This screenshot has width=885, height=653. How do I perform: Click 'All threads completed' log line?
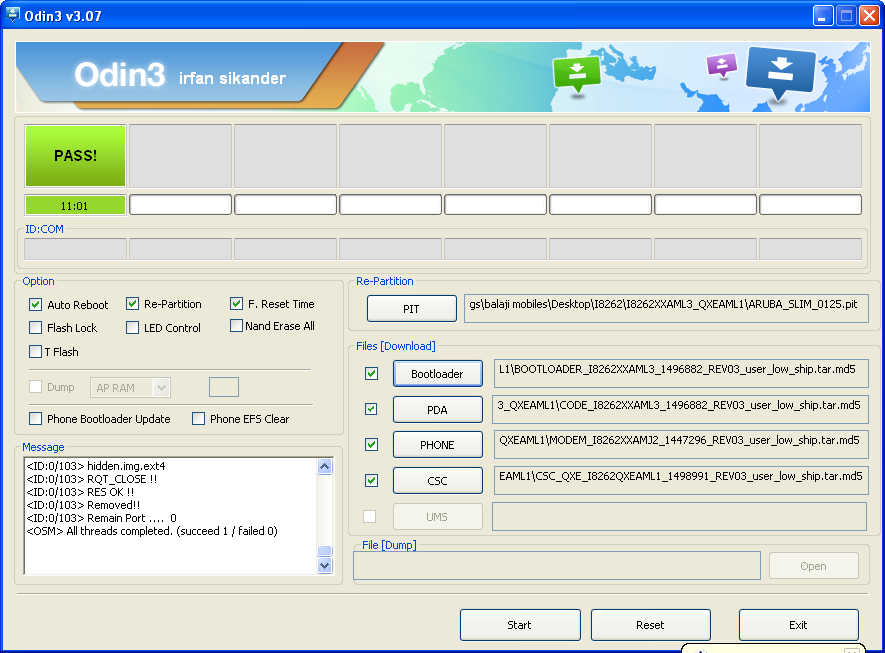pos(152,531)
